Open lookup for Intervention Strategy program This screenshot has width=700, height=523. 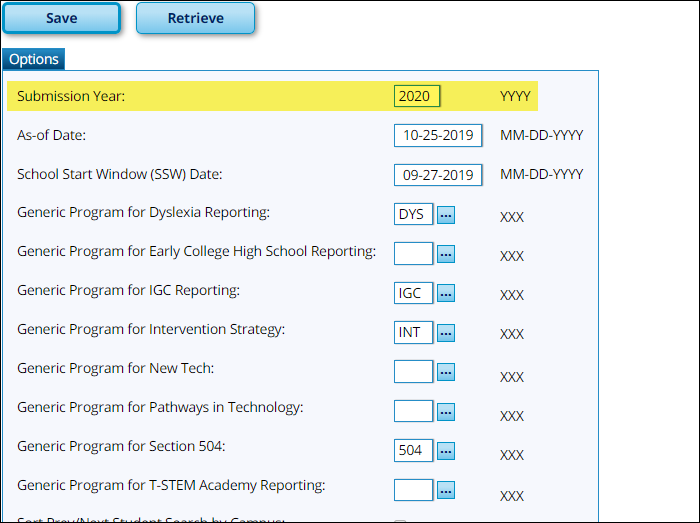tap(446, 333)
